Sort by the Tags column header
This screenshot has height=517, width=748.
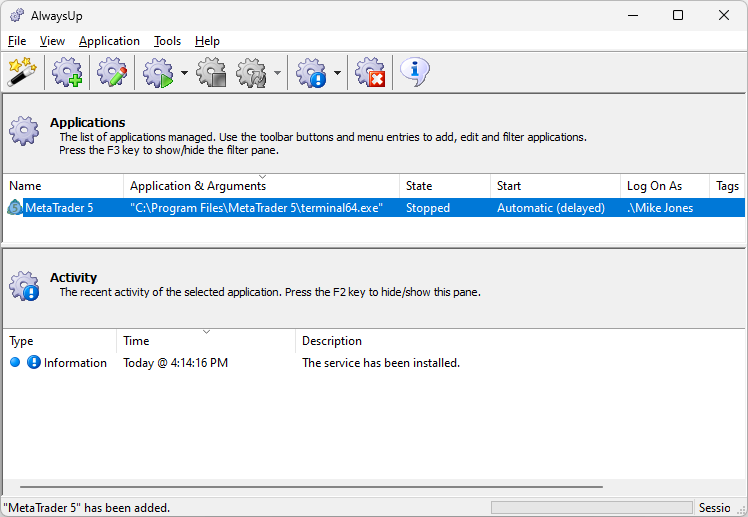click(x=727, y=186)
